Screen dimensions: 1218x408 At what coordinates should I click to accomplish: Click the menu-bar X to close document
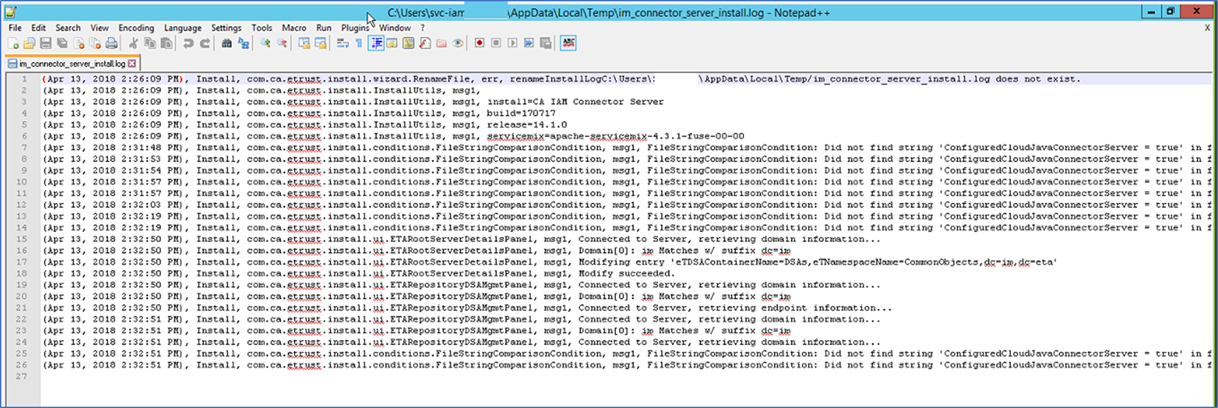1206,28
